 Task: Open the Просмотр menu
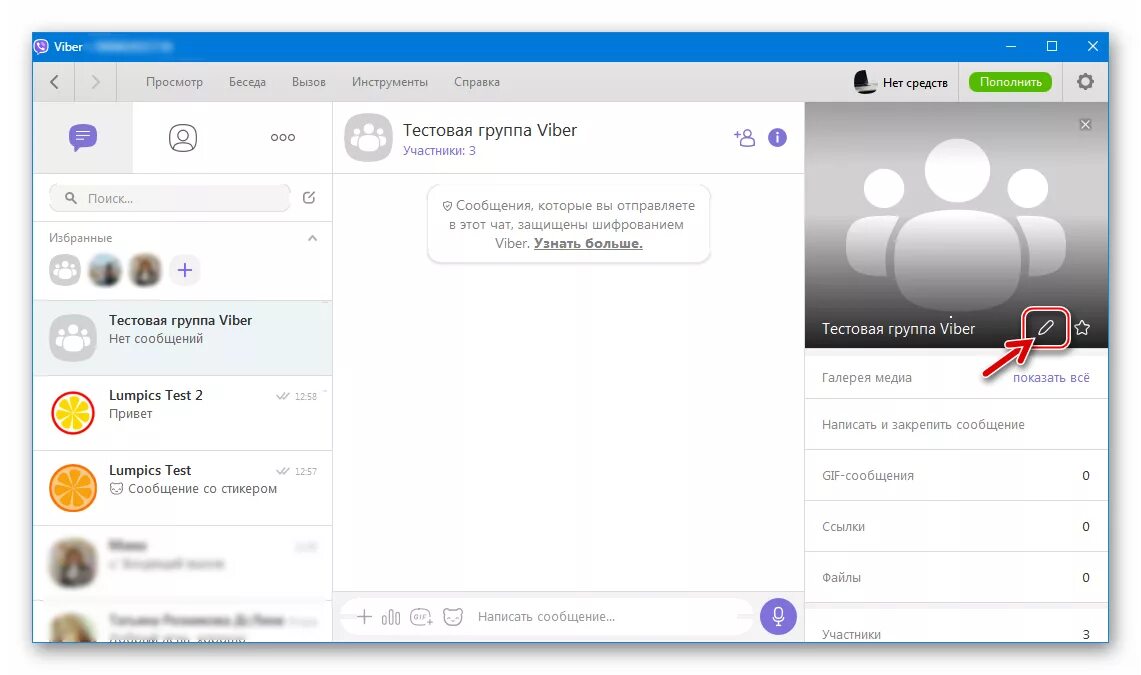pyautogui.click(x=174, y=81)
